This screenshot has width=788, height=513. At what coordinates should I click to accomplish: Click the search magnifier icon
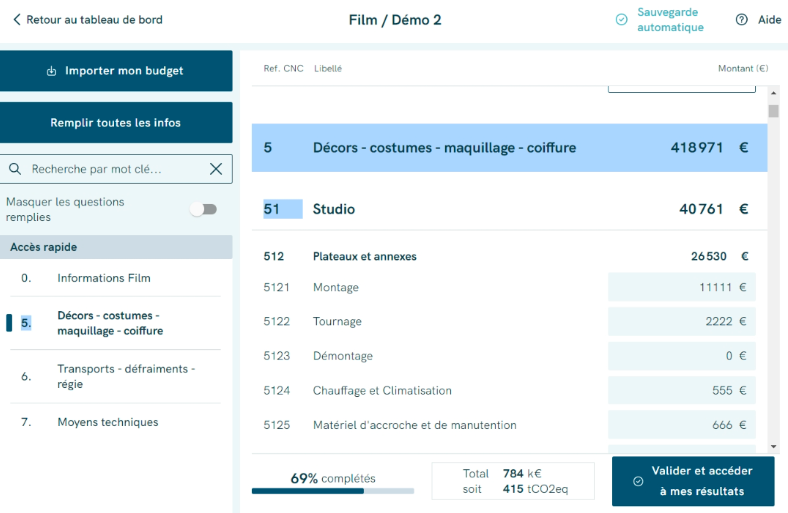point(15,169)
